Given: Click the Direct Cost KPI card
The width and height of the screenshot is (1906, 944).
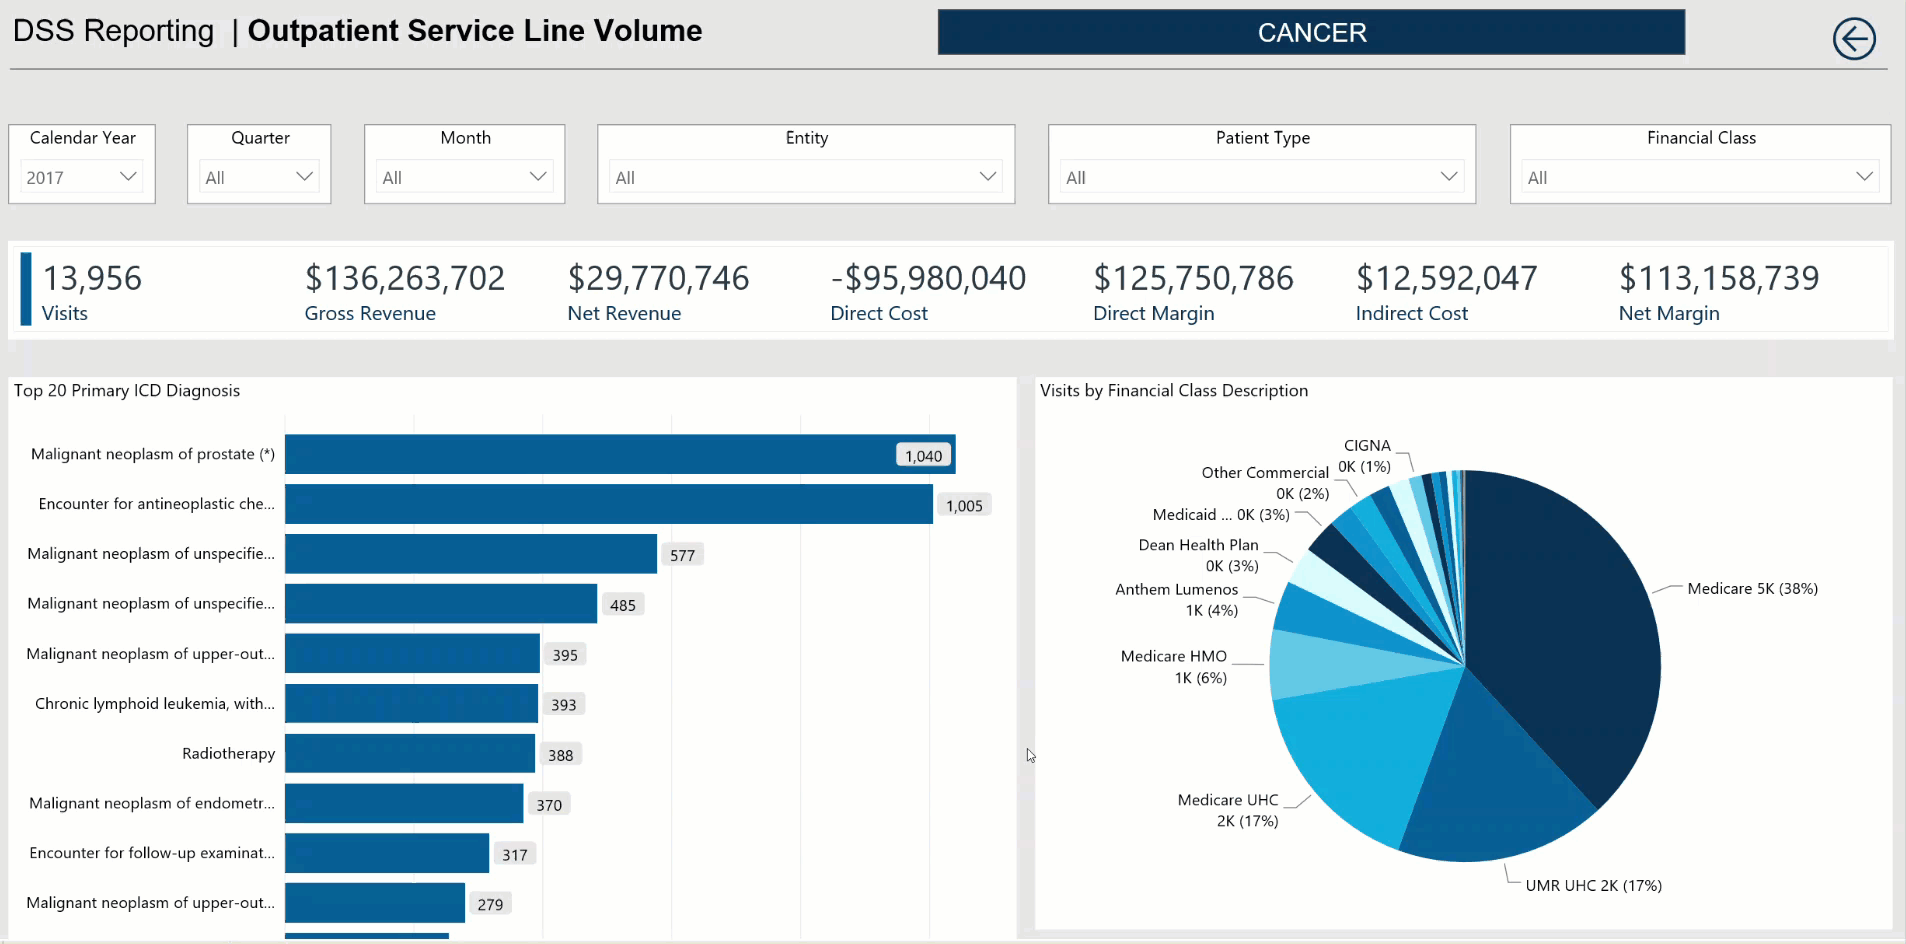Looking at the screenshot, I should click(928, 291).
